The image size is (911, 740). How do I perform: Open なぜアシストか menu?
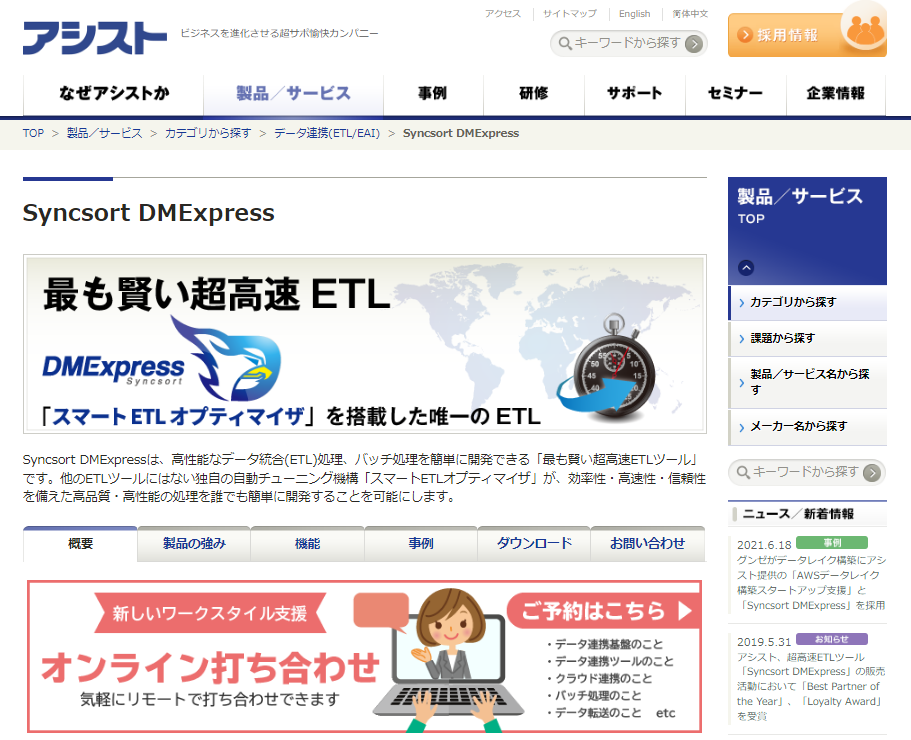[113, 94]
